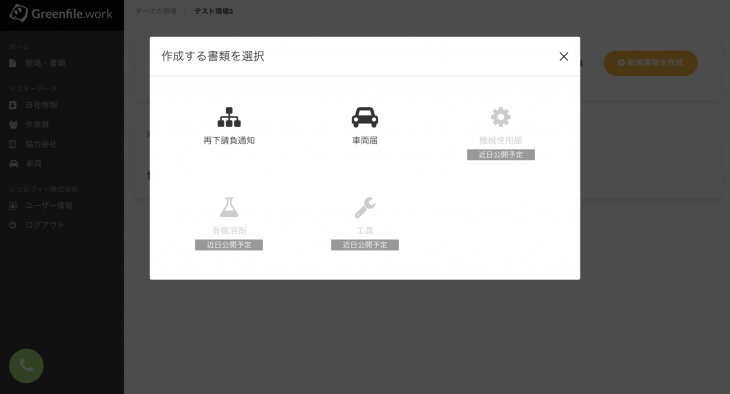Select the 再下請負通知 hierarchy icon

point(229,117)
